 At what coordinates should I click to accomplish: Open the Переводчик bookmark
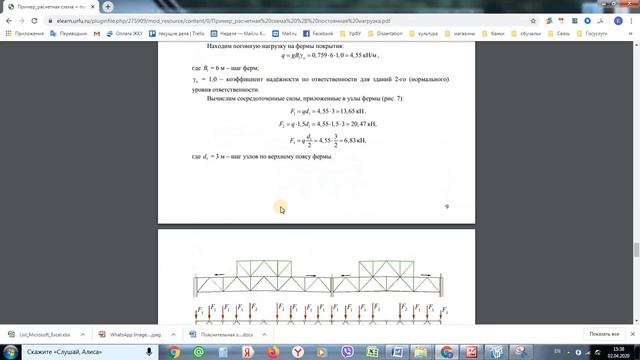click(69, 33)
